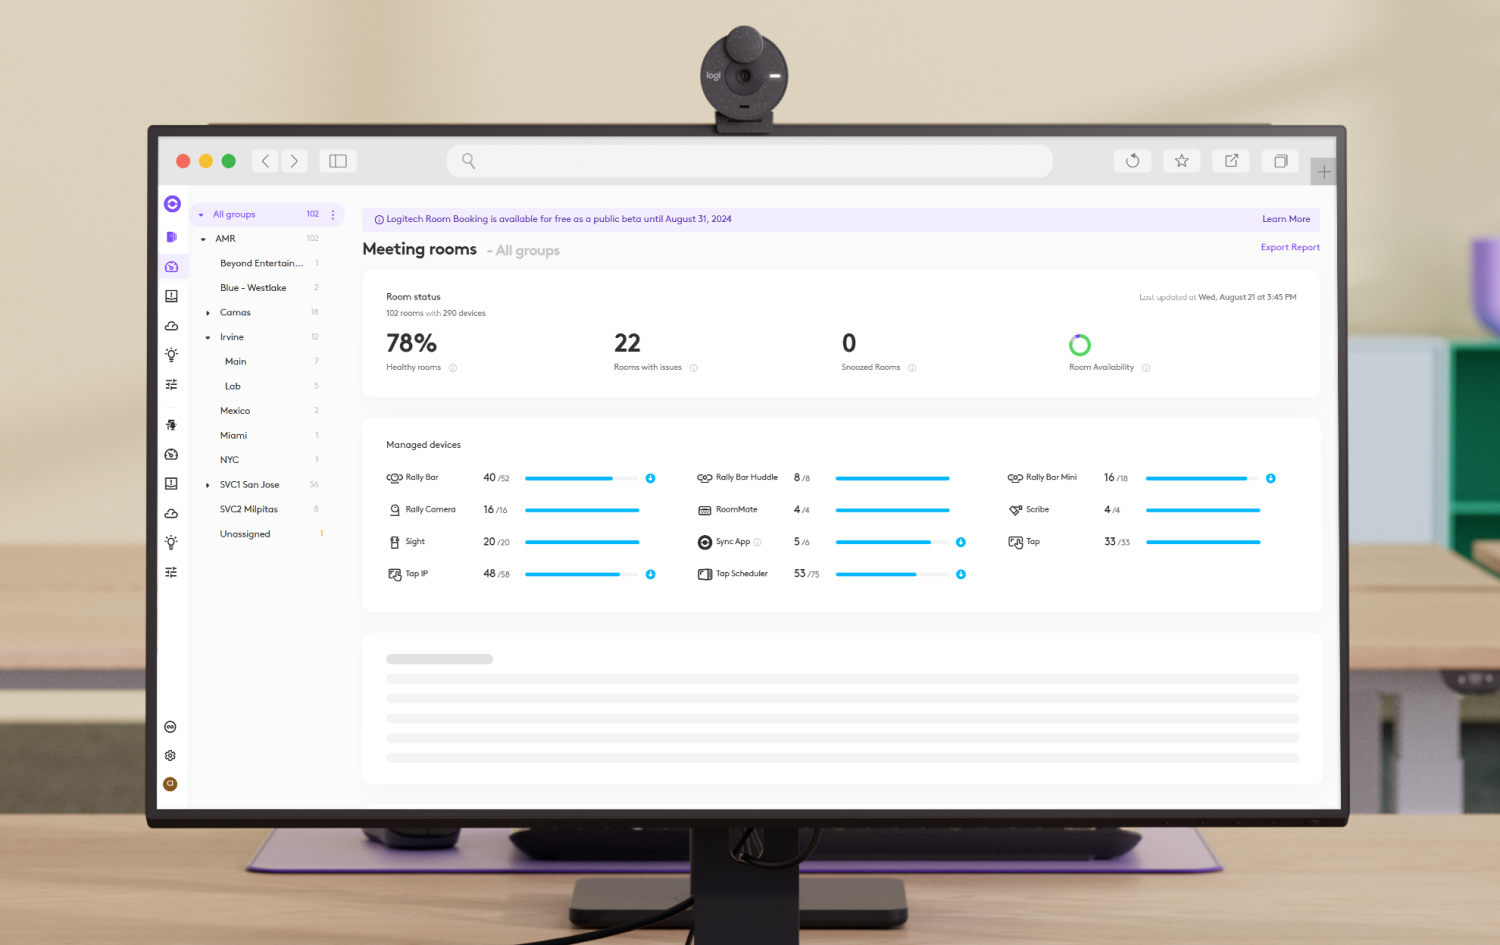This screenshot has width=1500, height=945.
Task: Collapse the Irvine group
Action: tap(208, 338)
